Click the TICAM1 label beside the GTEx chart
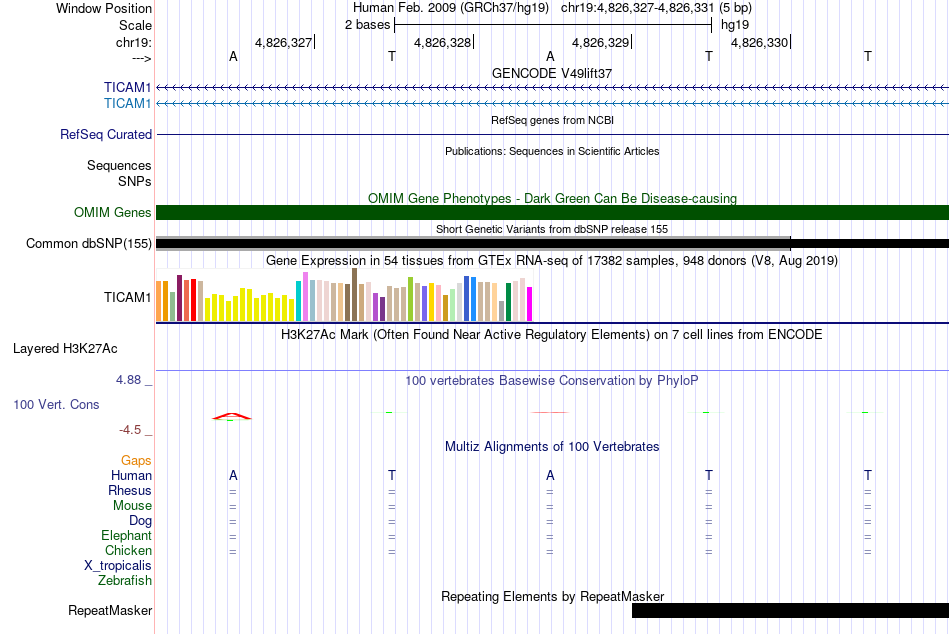Viewport: 950px width, 634px height. (127, 298)
